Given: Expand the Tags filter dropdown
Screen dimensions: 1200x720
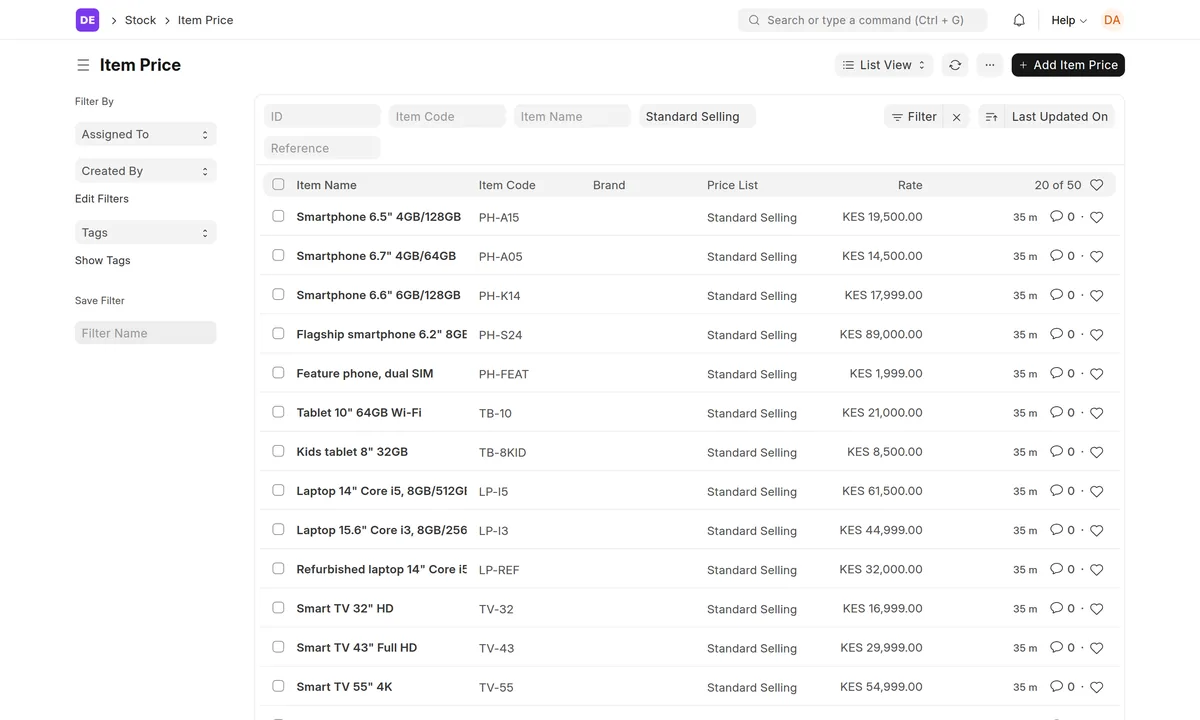Looking at the screenshot, I should (x=146, y=232).
